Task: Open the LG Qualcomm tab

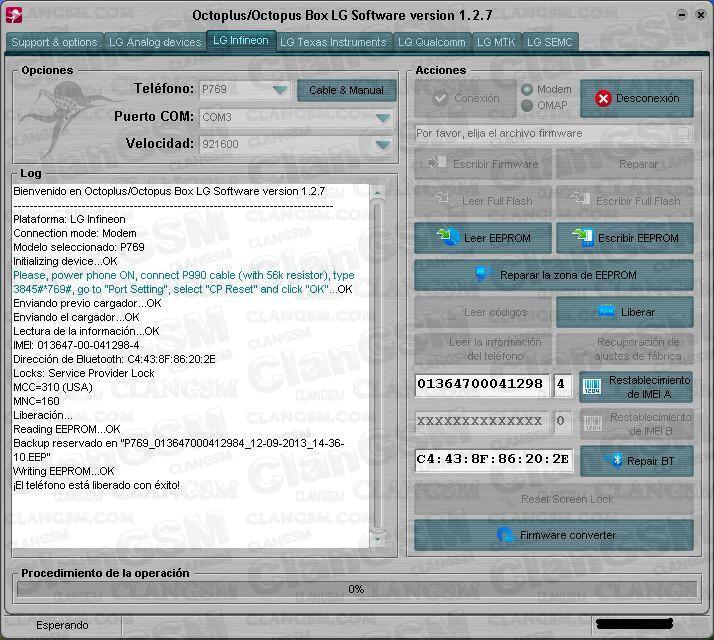Action: (432, 42)
